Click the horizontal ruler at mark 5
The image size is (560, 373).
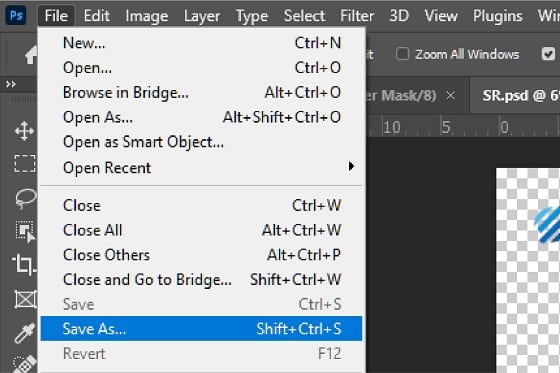click(445, 127)
